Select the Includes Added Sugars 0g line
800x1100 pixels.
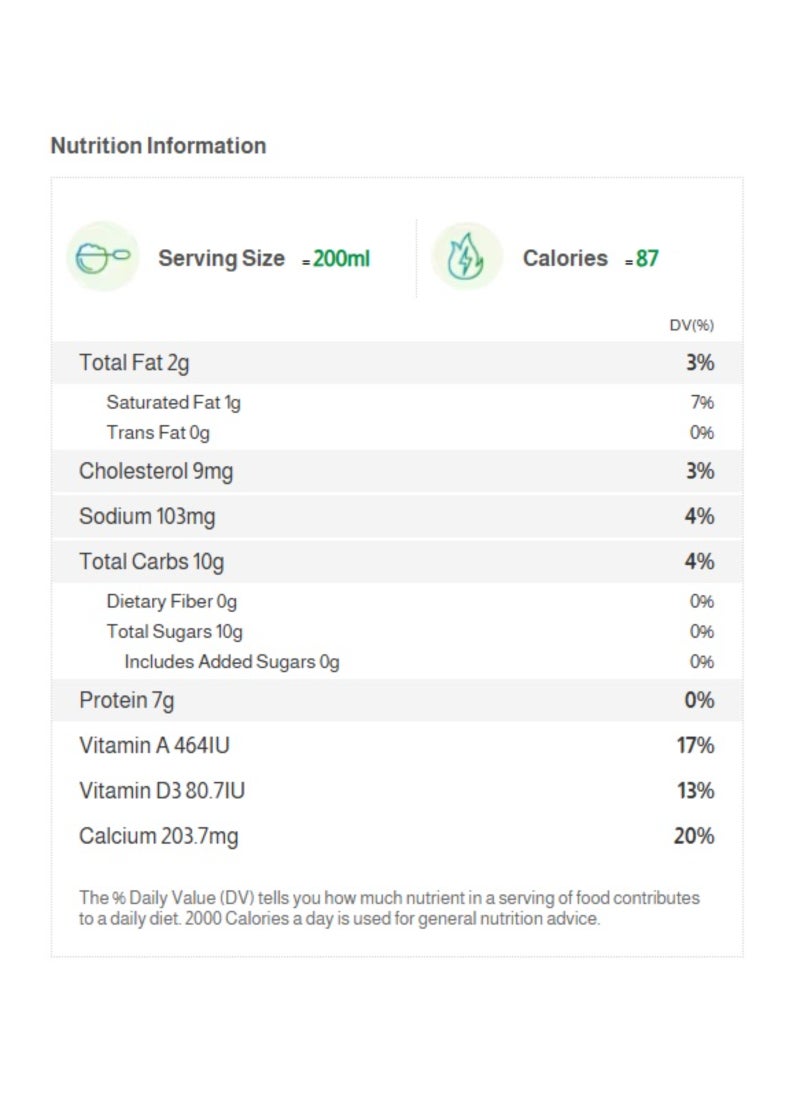(x=231, y=662)
